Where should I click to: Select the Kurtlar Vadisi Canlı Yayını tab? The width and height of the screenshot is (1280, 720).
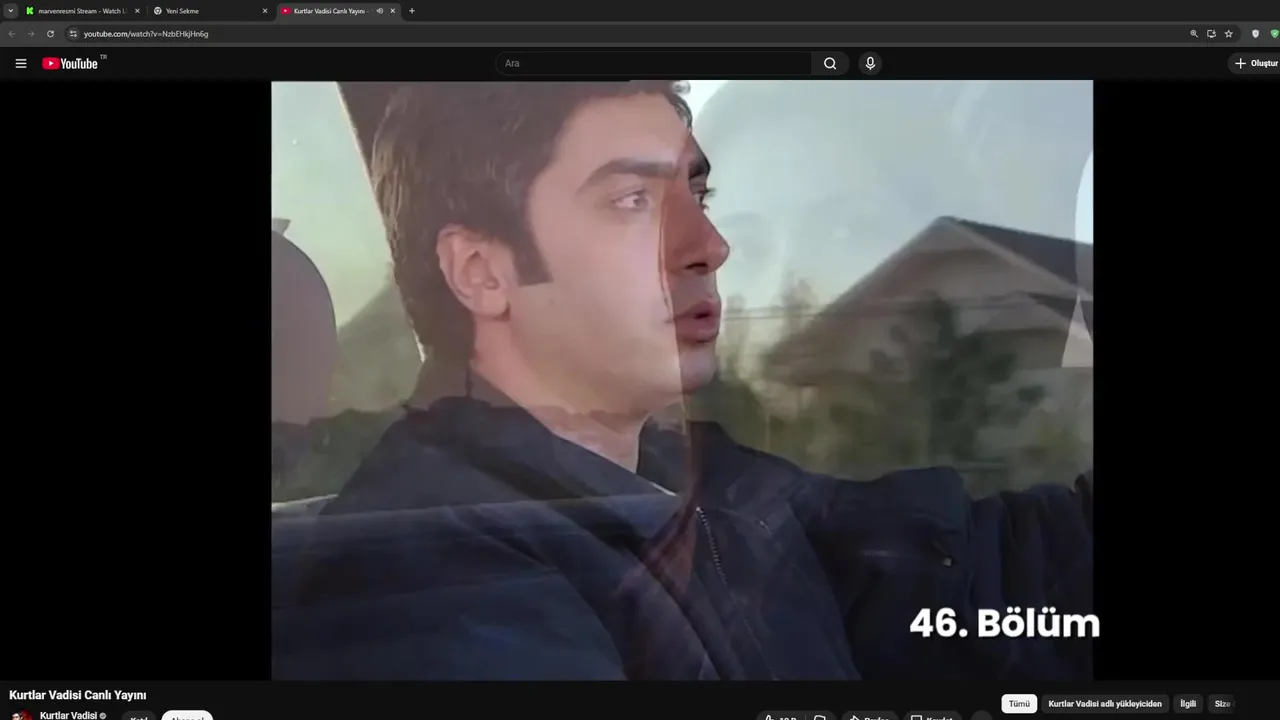pyautogui.click(x=338, y=11)
